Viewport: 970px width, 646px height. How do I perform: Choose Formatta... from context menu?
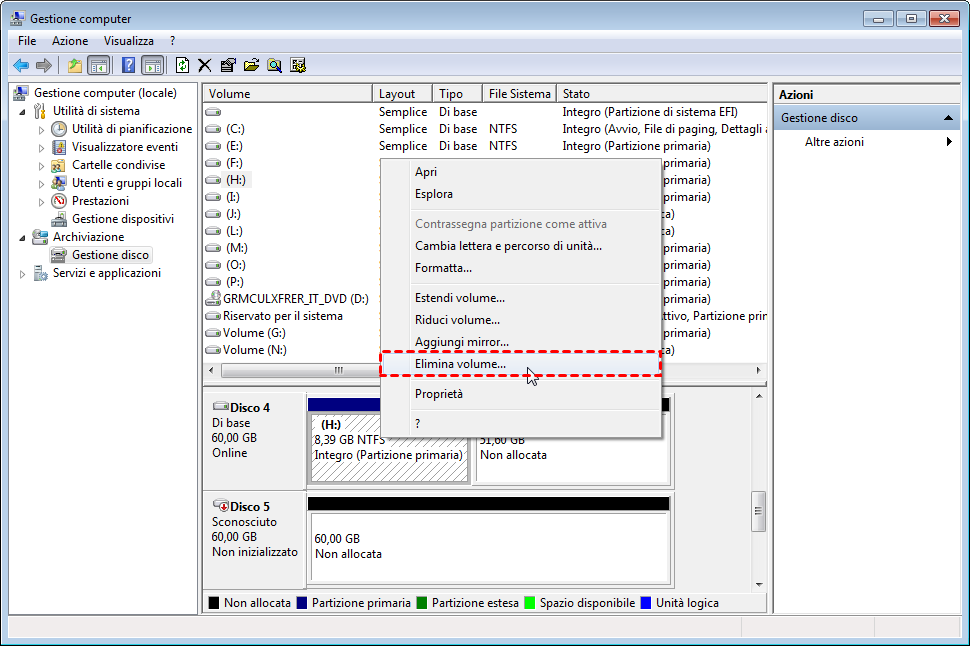click(520, 269)
